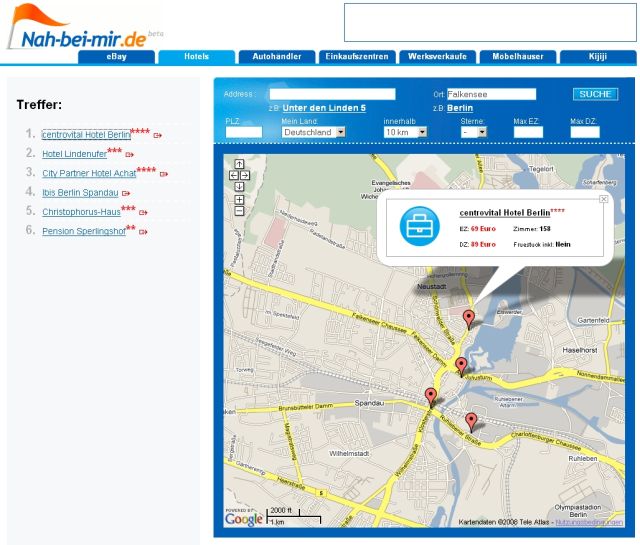Open the Kijiji tab
The width and height of the screenshot is (640, 545).
pyautogui.click(x=598, y=57)
